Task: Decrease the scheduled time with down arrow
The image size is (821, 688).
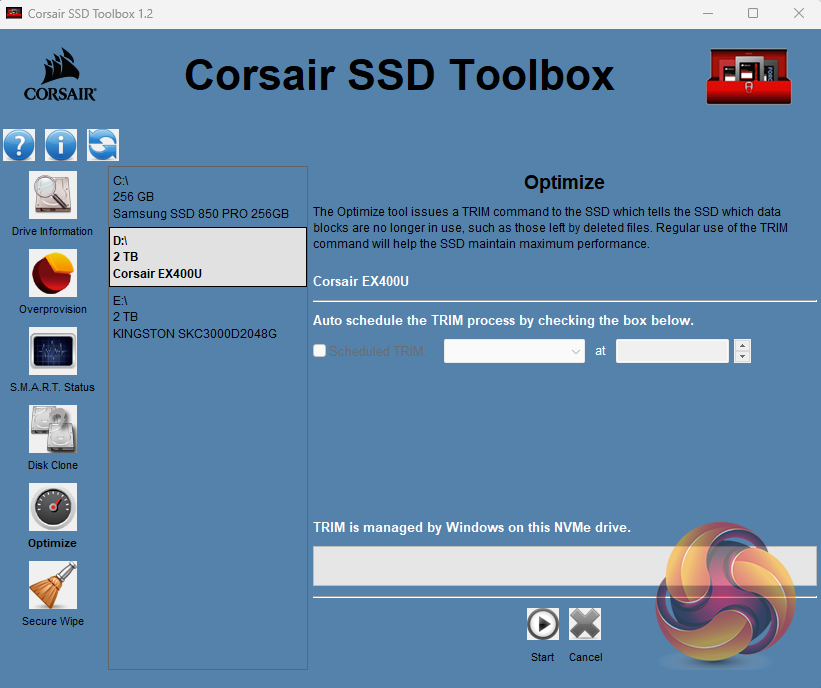Action: pos(742,357)
